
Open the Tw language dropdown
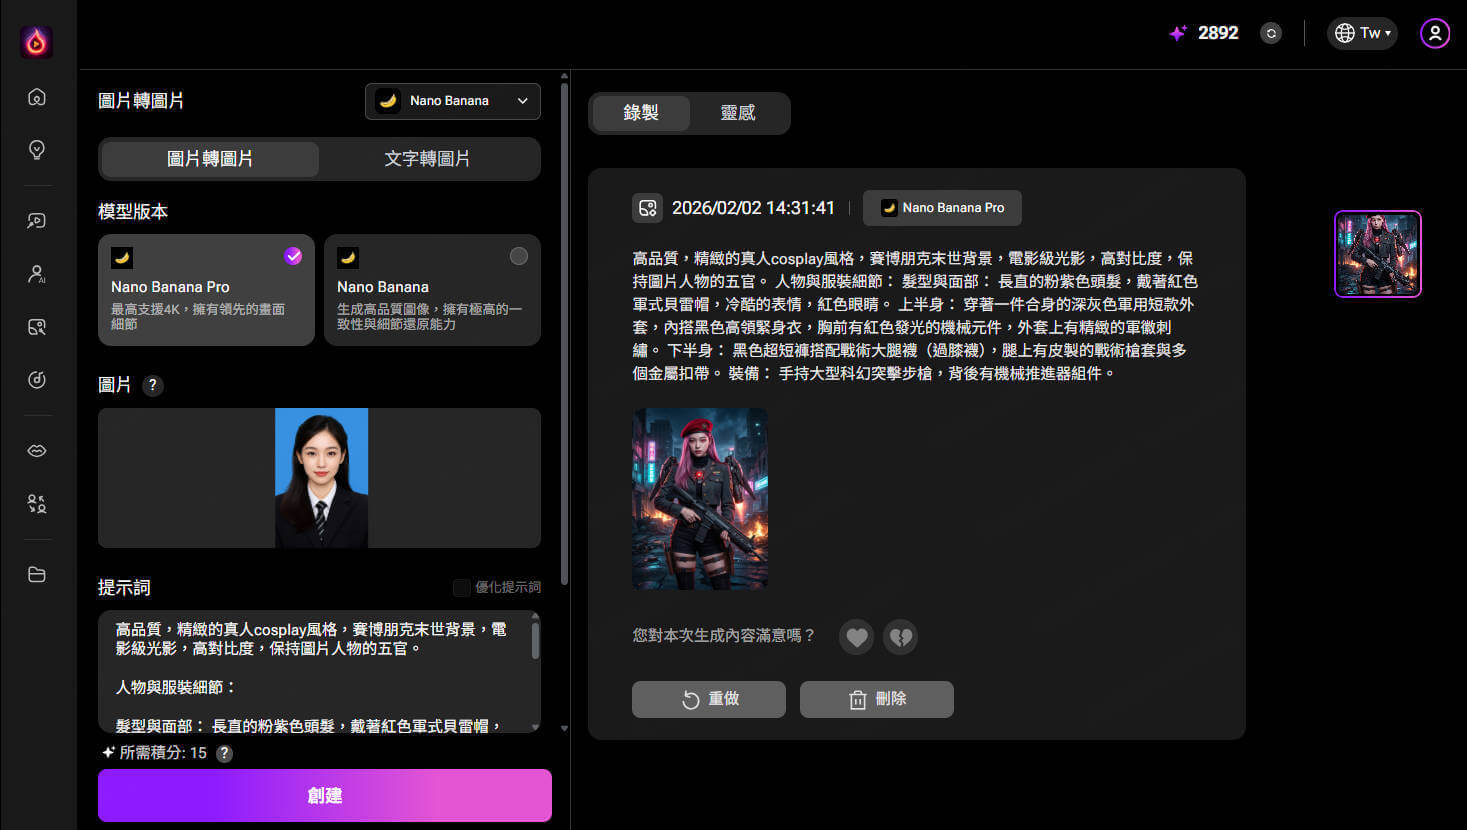1362,33
